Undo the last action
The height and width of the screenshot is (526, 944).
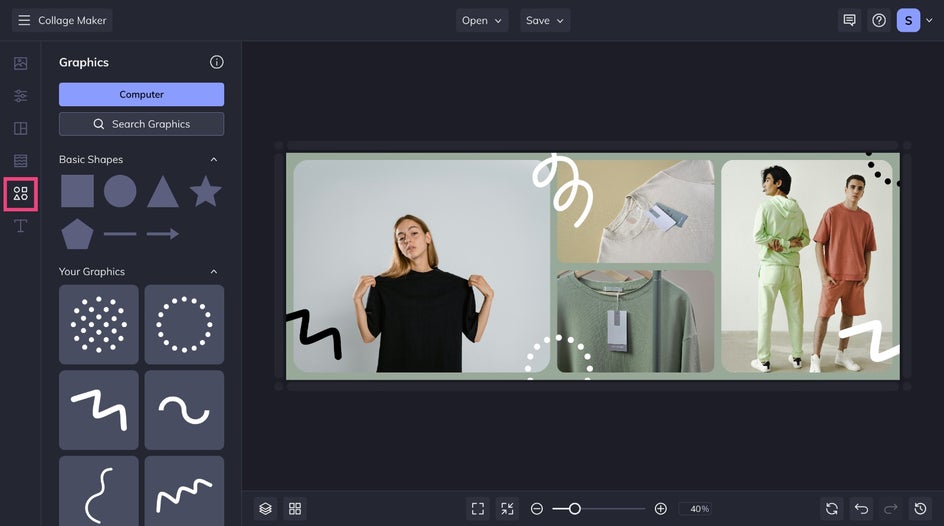click(x=862, y=509)
